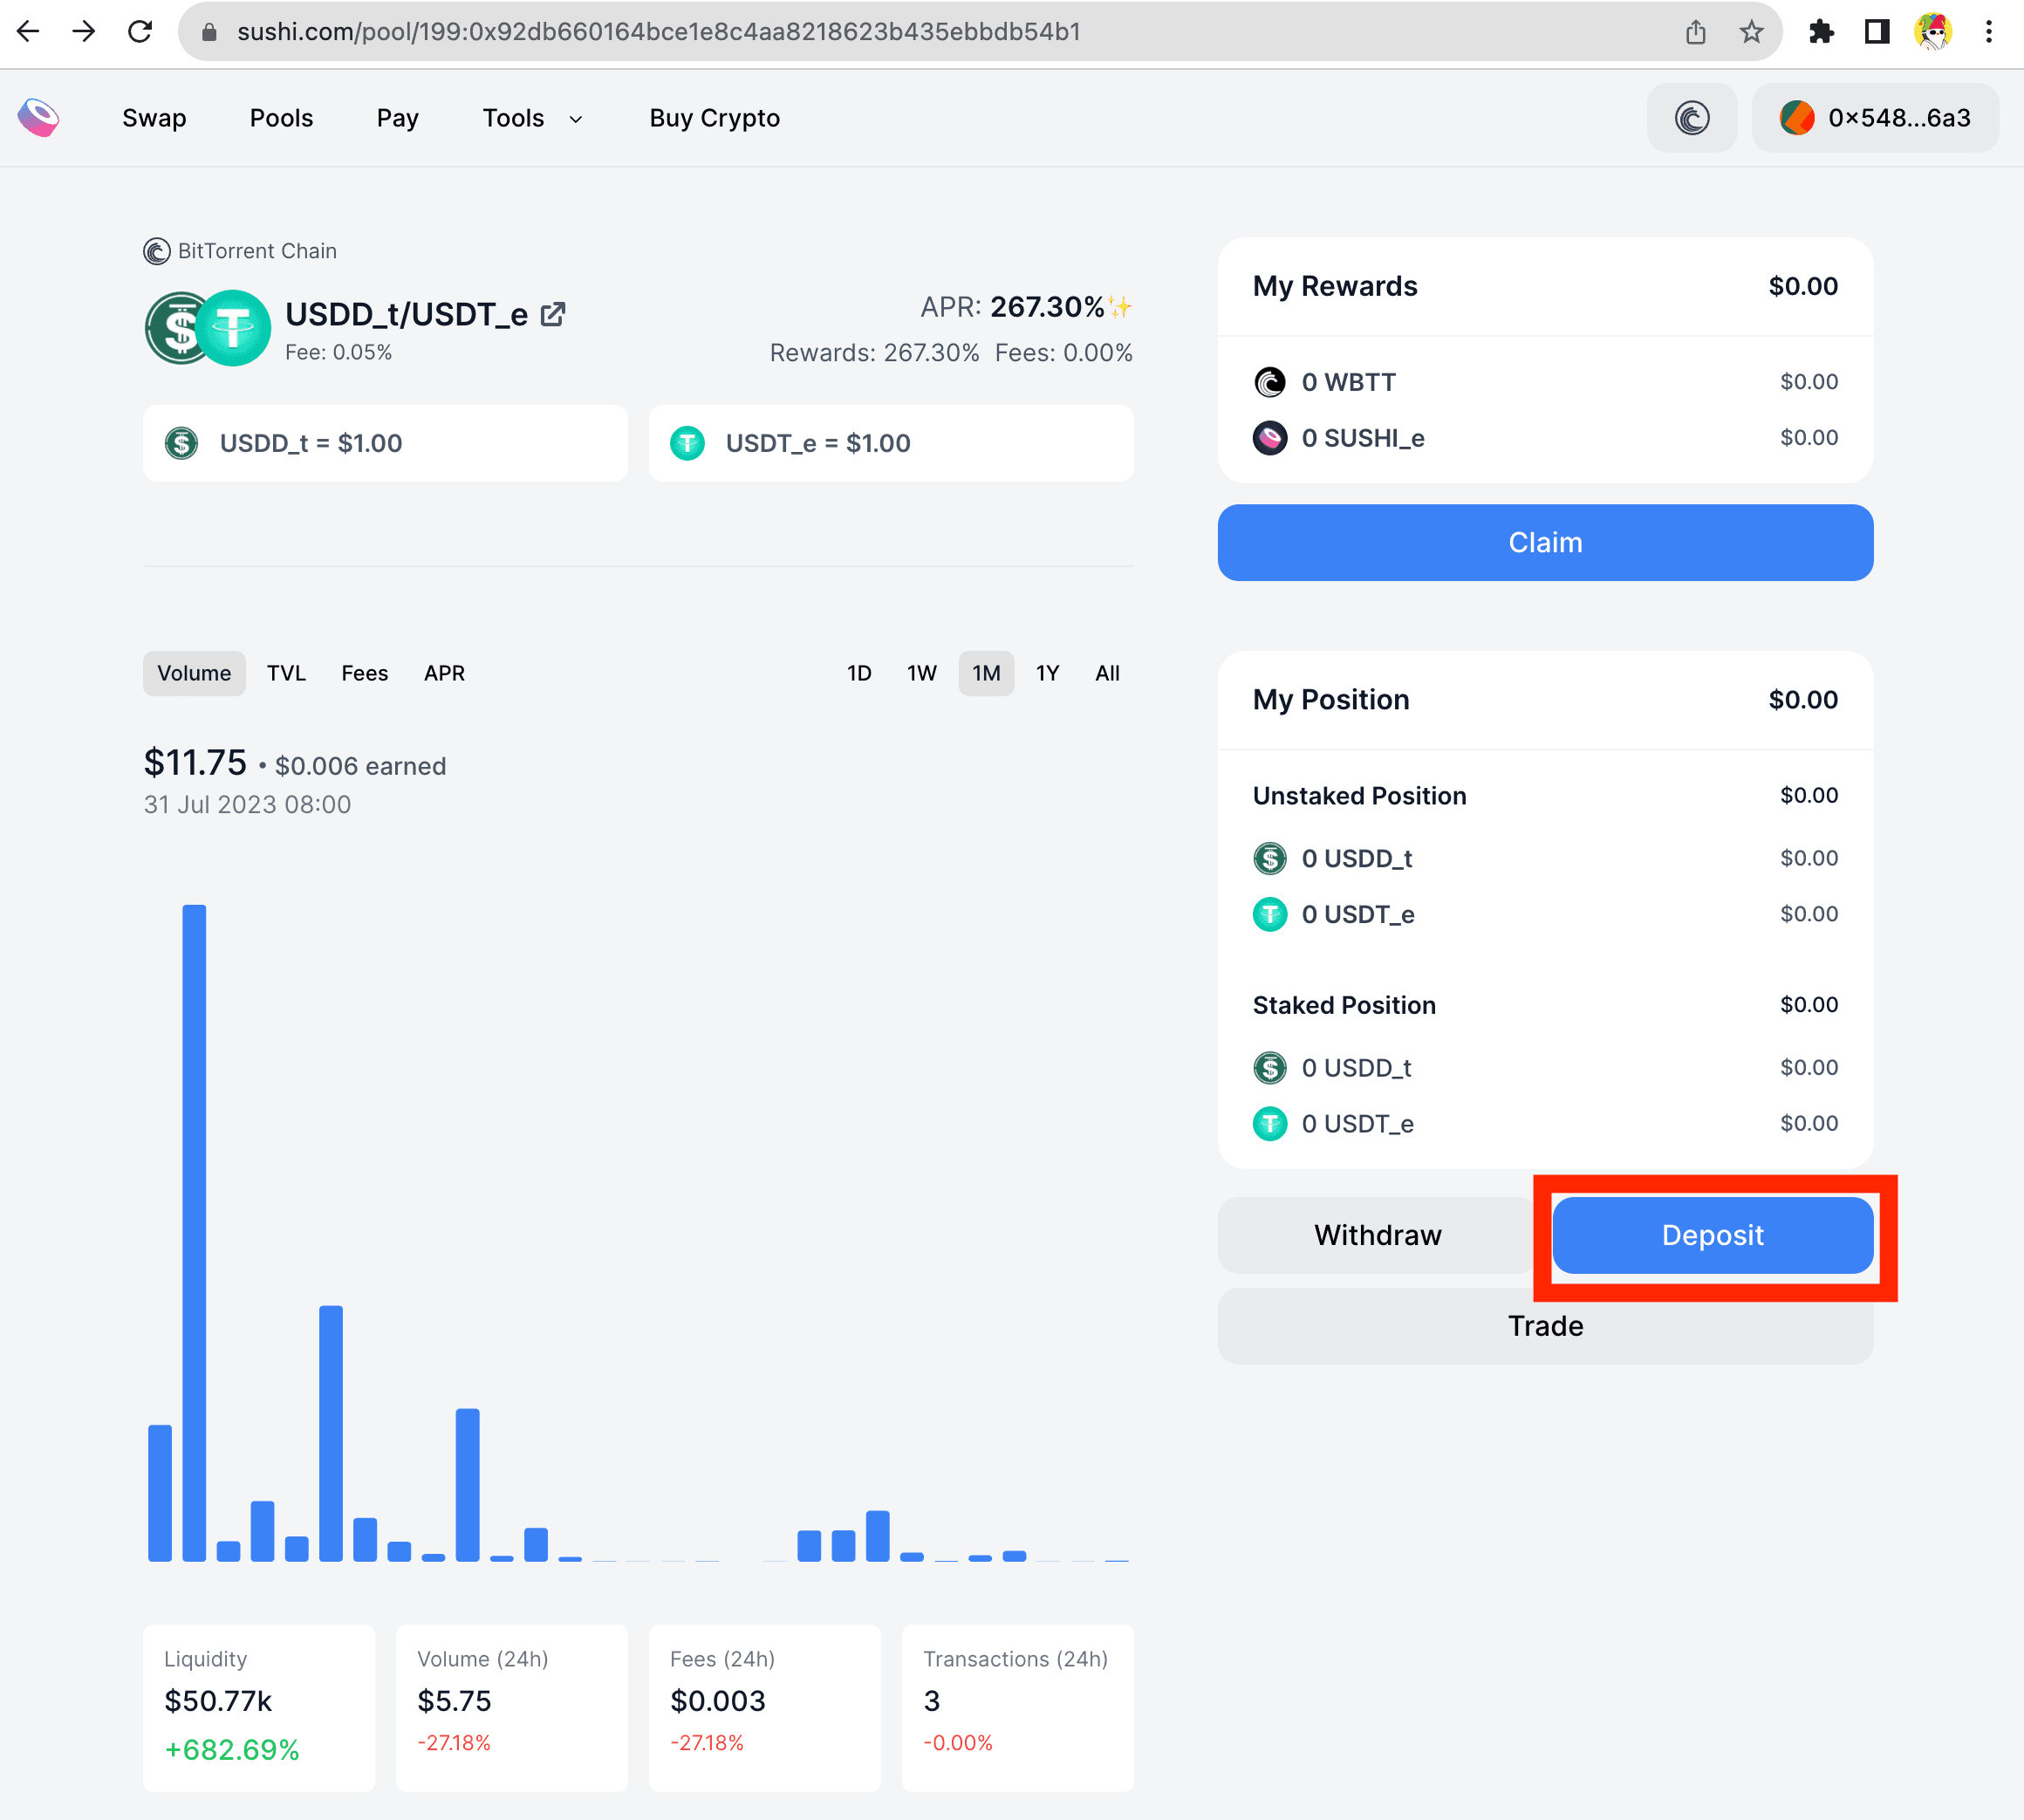Claim rewards with Claim button
The image size is (2024, 1820).
pyautogui.click(x=1545, y=542)
